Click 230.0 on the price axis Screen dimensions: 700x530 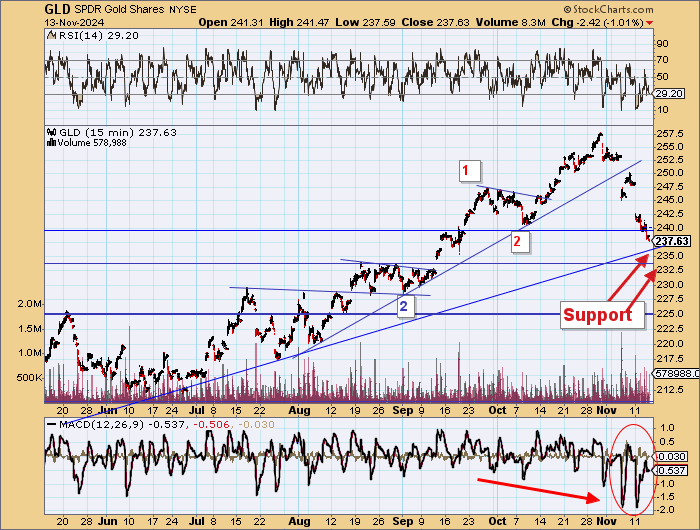pyautogui.click(x=670, y=284)
